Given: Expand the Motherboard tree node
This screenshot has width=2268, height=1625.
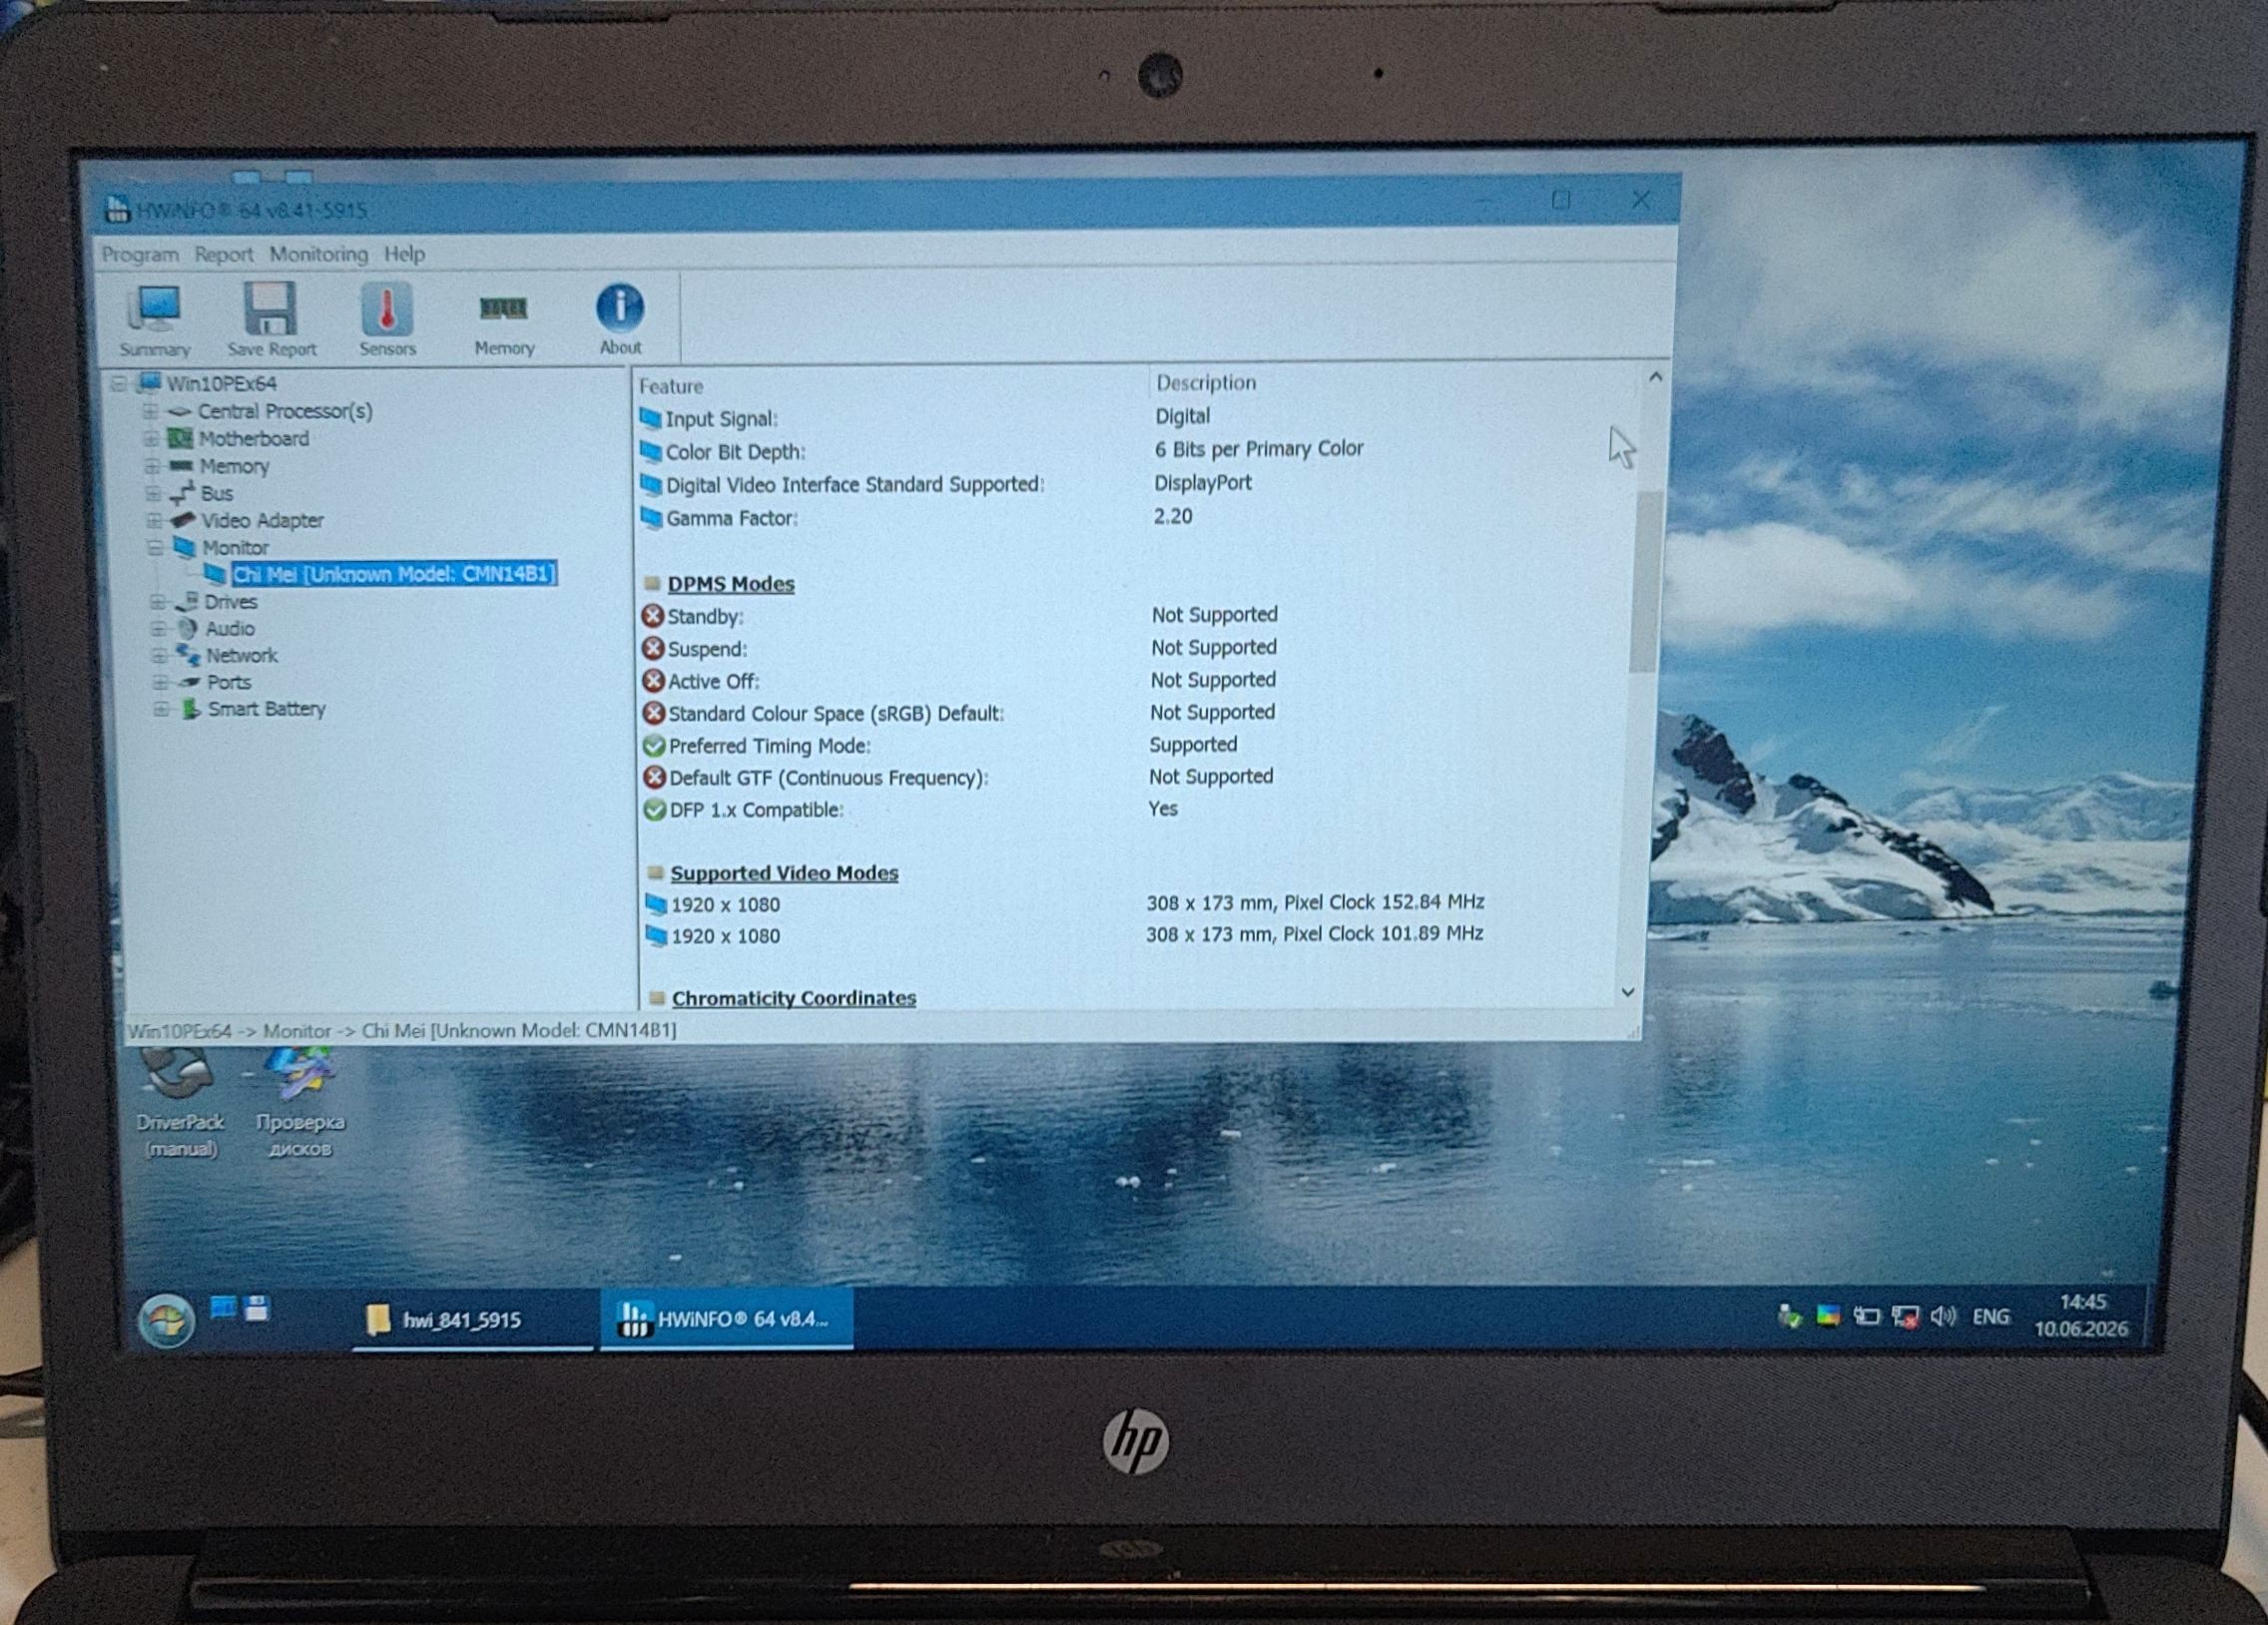Looking at the screenshot, I should [x=151, y=438].
